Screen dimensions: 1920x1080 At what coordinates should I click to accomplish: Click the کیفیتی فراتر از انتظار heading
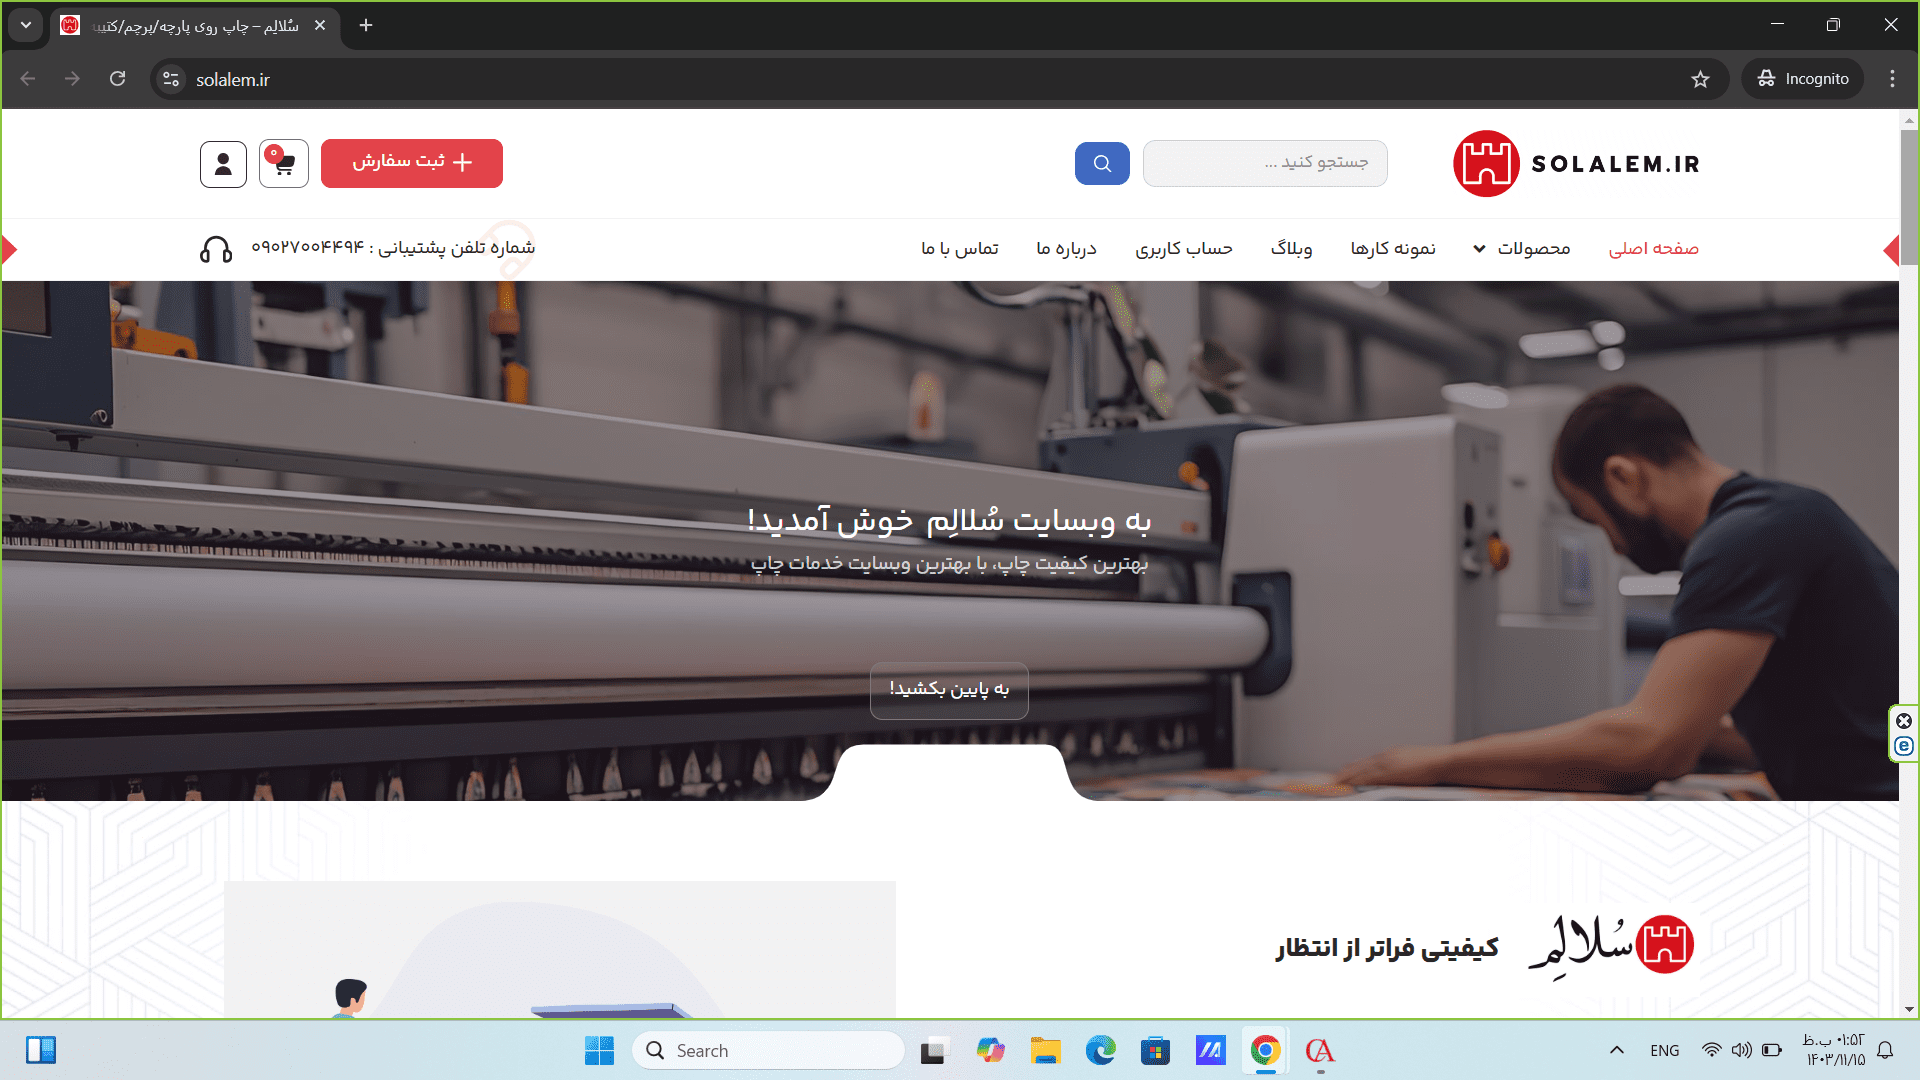(x=1387, y=947)
